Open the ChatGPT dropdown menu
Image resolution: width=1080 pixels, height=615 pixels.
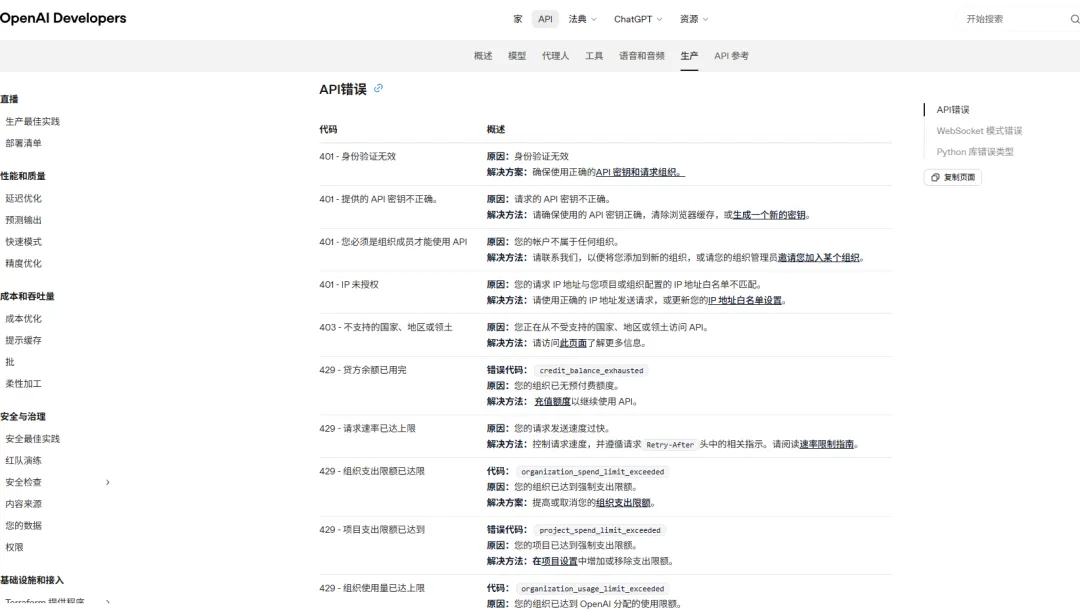point(638,19)
